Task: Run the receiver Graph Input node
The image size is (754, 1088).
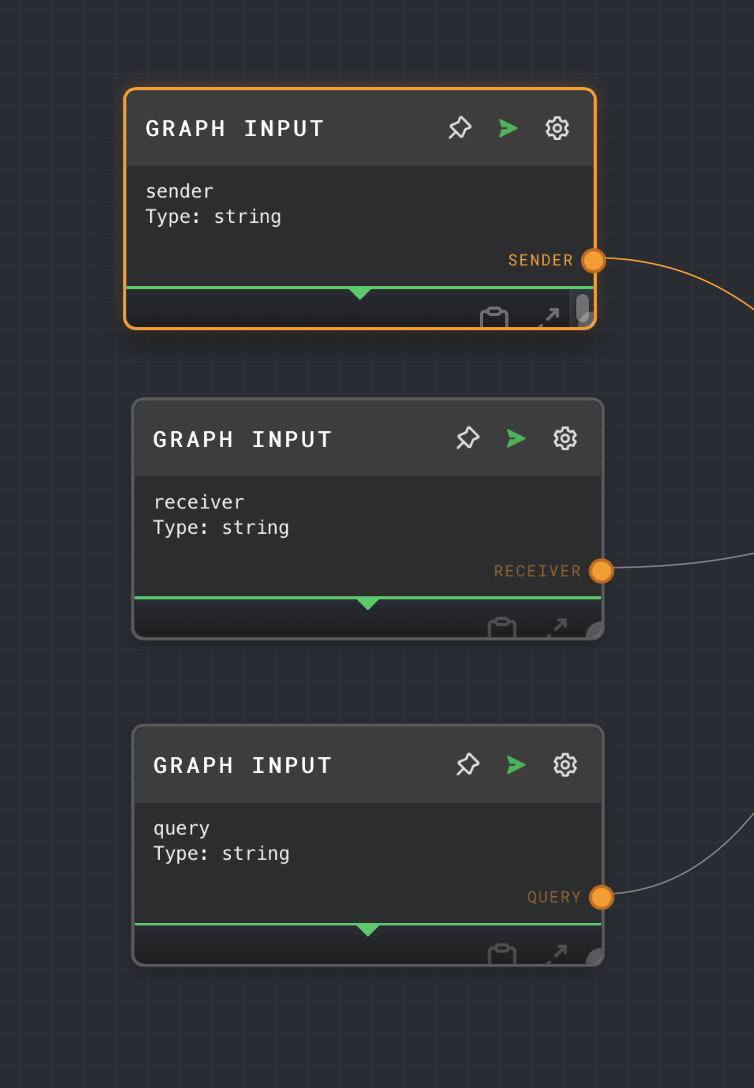Action: (516, 439)
